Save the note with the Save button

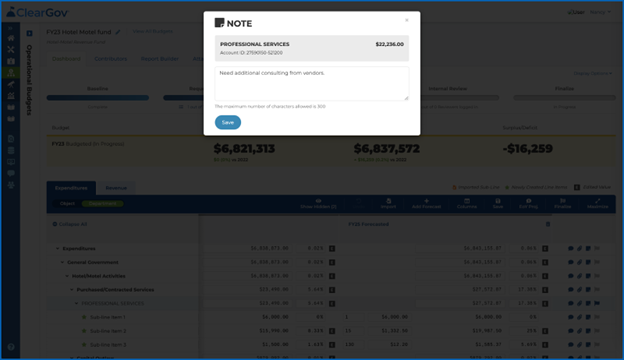click(x=228, y=122)
